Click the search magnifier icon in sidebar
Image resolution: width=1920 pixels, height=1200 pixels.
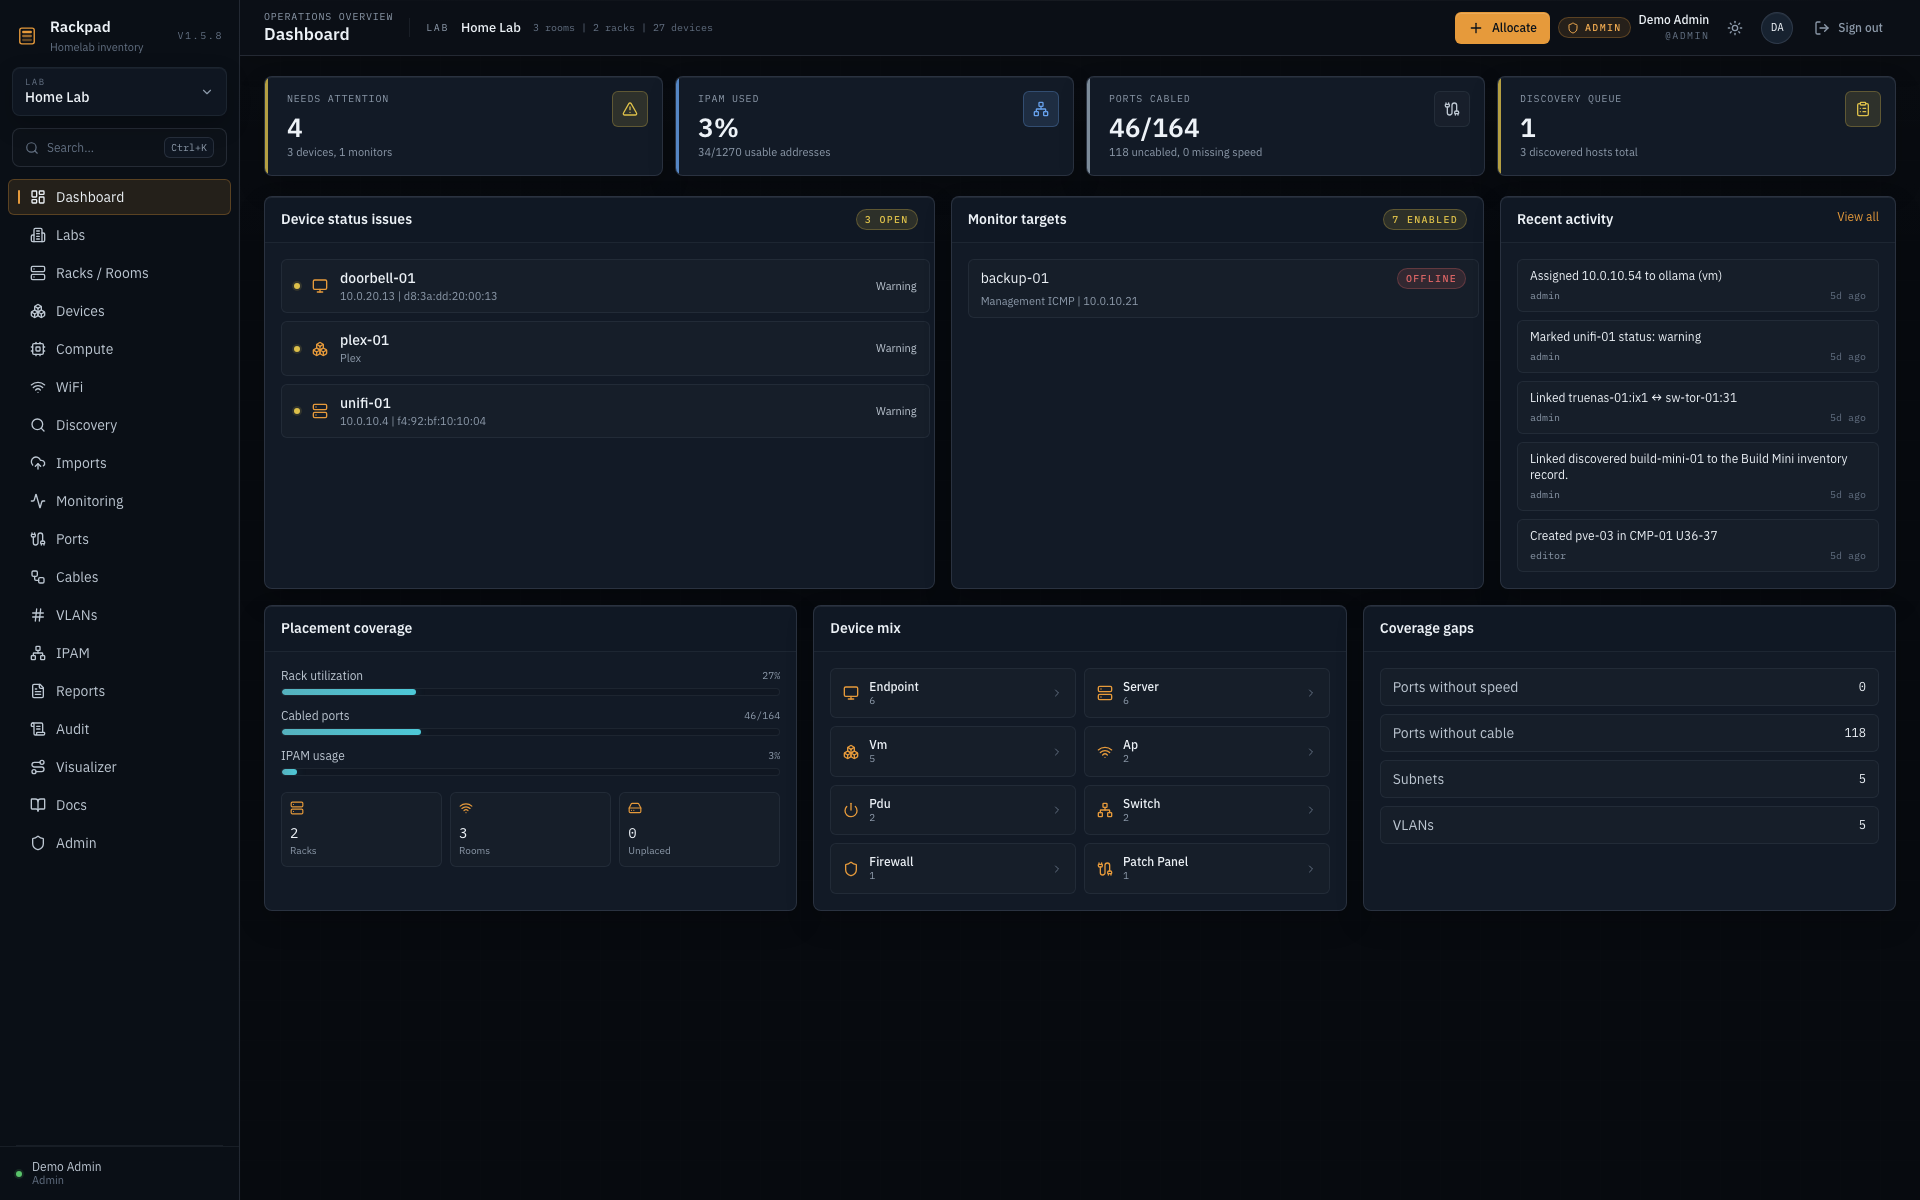click(33, 148)
